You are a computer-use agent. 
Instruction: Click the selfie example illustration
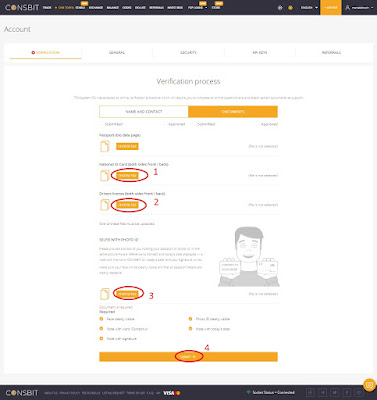pyautogui.click(x=249, y=257)
